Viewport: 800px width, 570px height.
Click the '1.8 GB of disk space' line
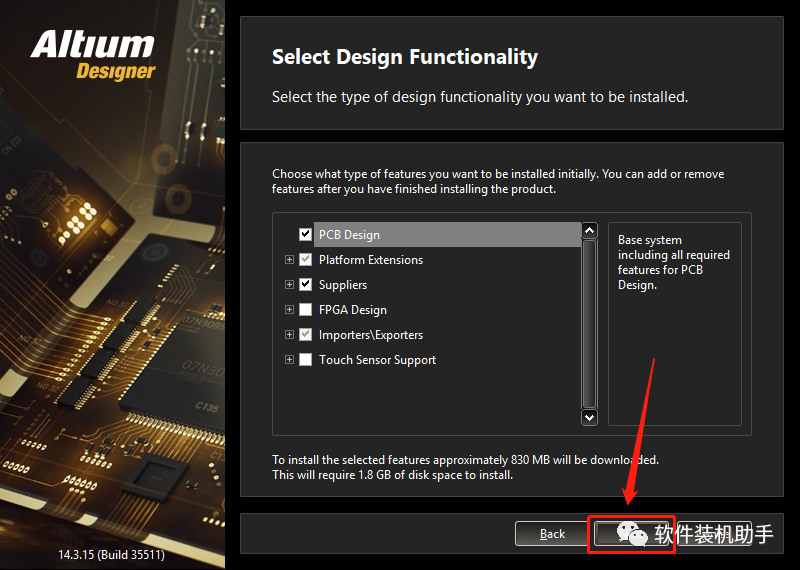[392, 475]
